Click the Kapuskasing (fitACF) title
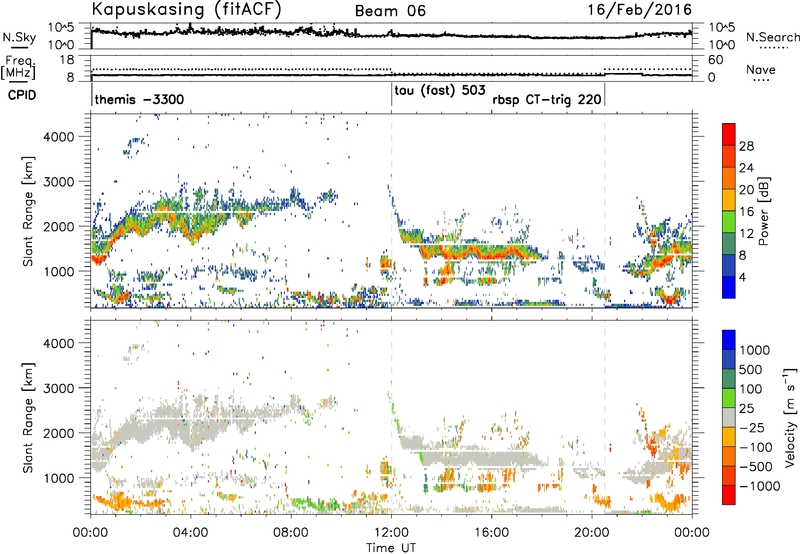This screenshot has height=554, width=800. coord(186,9)
